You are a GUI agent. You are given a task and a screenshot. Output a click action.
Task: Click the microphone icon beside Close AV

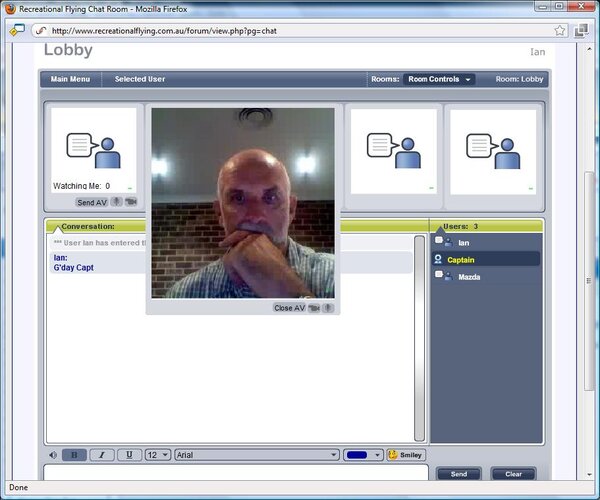[x=328, y=308]
